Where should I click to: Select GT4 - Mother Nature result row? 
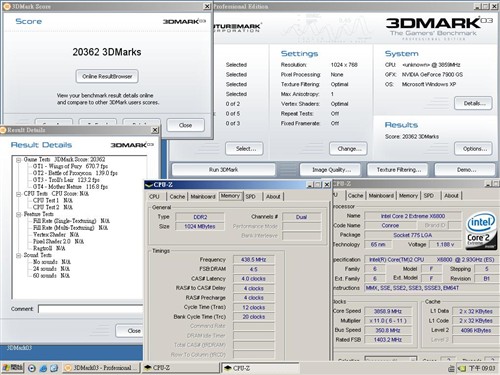(x=70, y=187)
